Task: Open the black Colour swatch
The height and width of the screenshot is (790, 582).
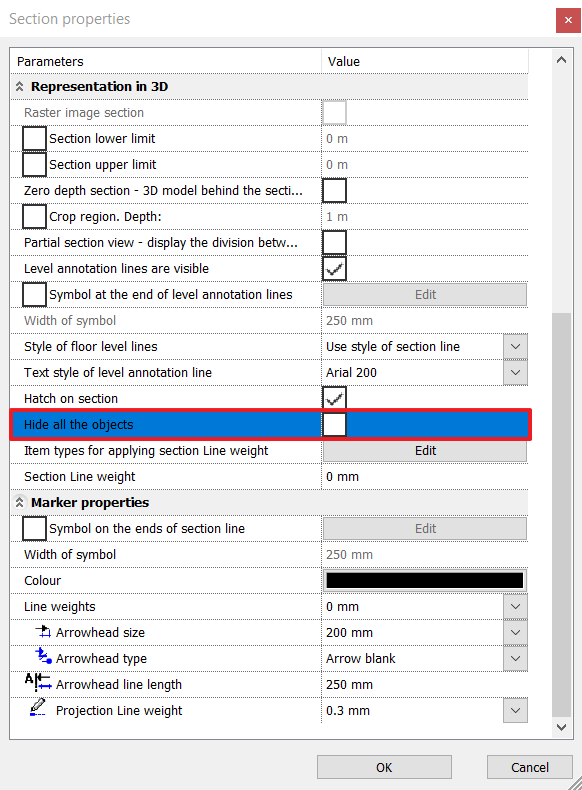Action: [425, 580]
